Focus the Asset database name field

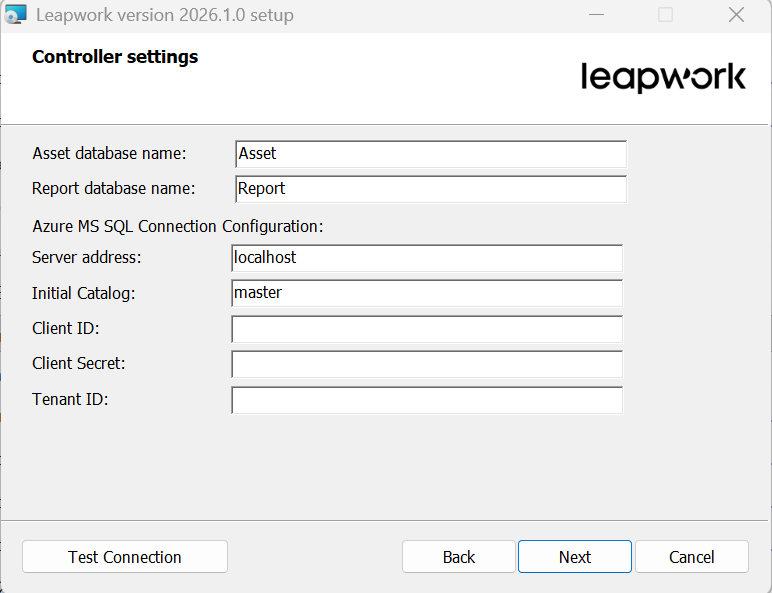431,154
